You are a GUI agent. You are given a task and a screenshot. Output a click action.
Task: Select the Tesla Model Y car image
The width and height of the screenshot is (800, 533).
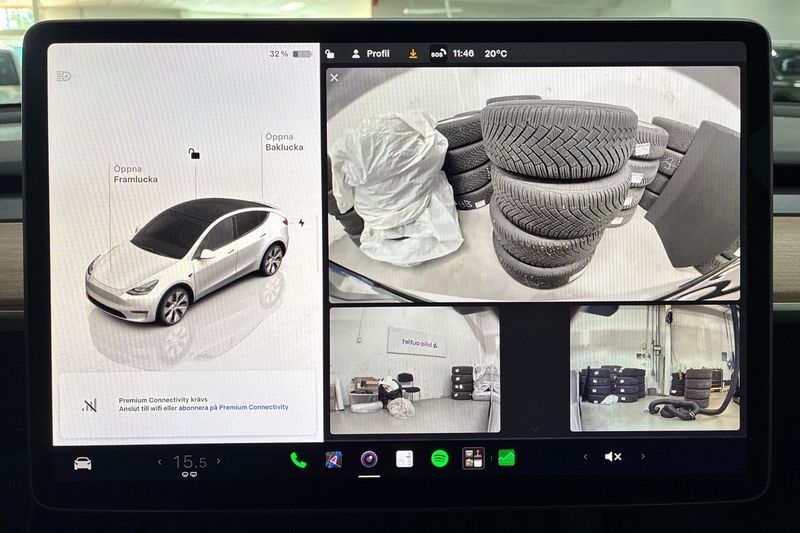tap(187, 261)
